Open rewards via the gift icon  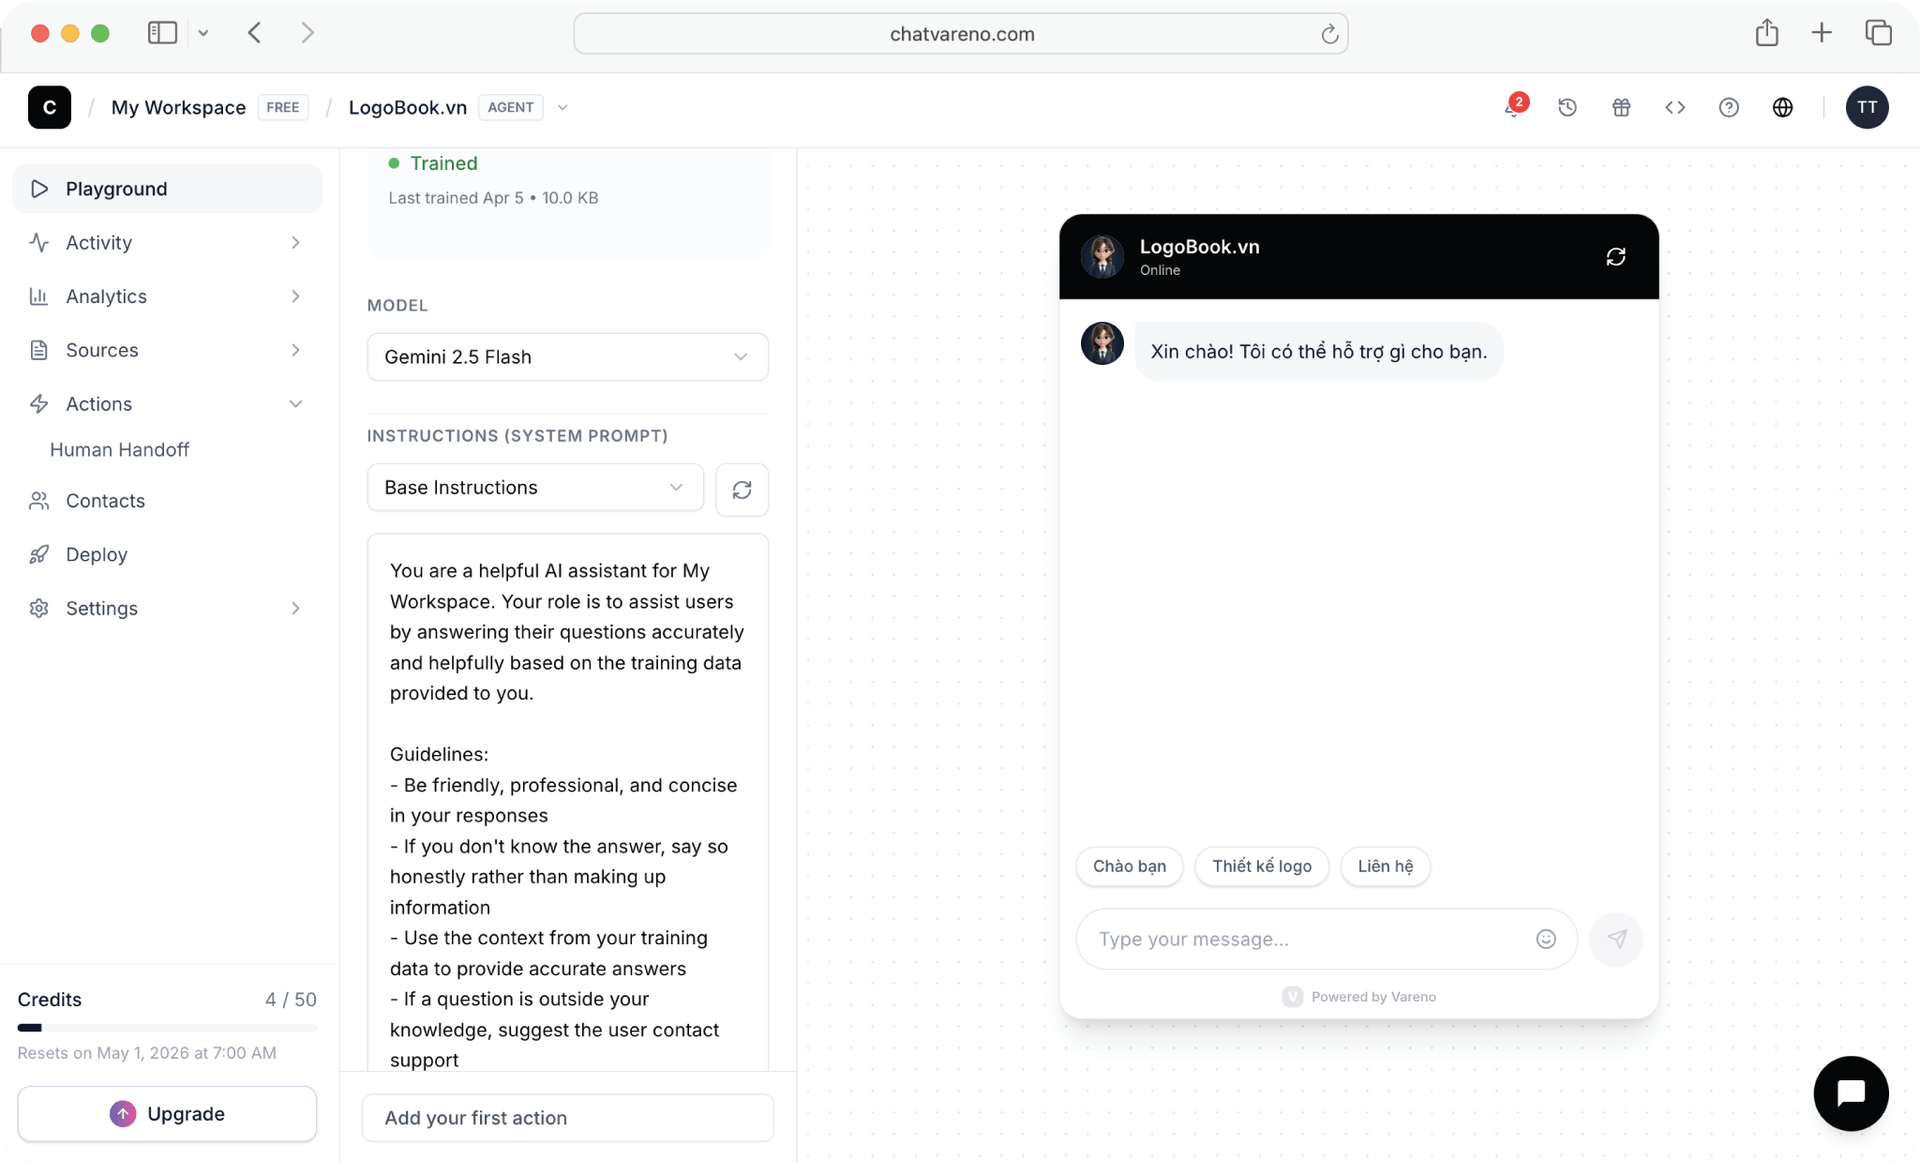(1621, 107)
